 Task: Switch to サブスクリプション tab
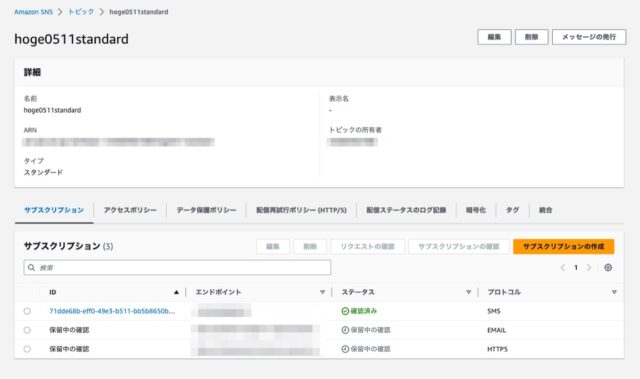(x=54, y=210)
